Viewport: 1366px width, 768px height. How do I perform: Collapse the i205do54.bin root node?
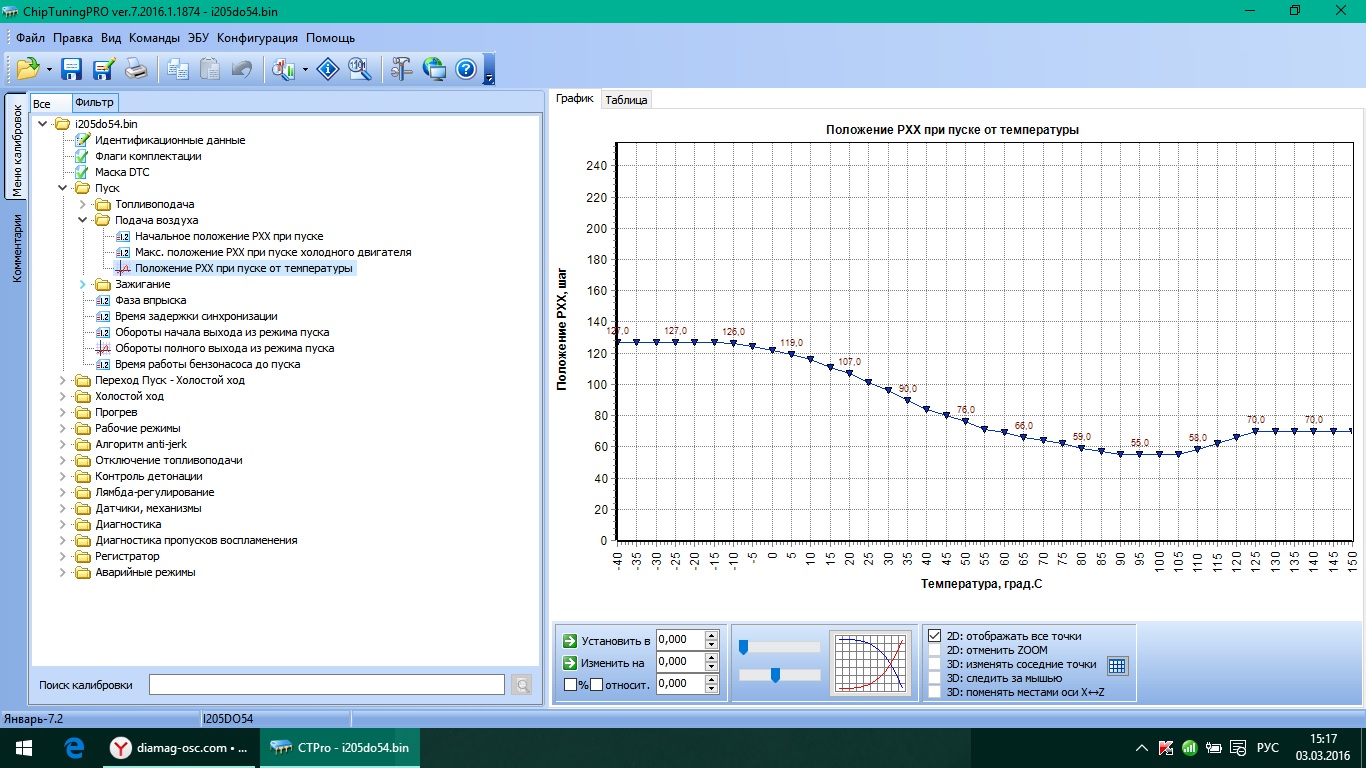click(43, 124)
